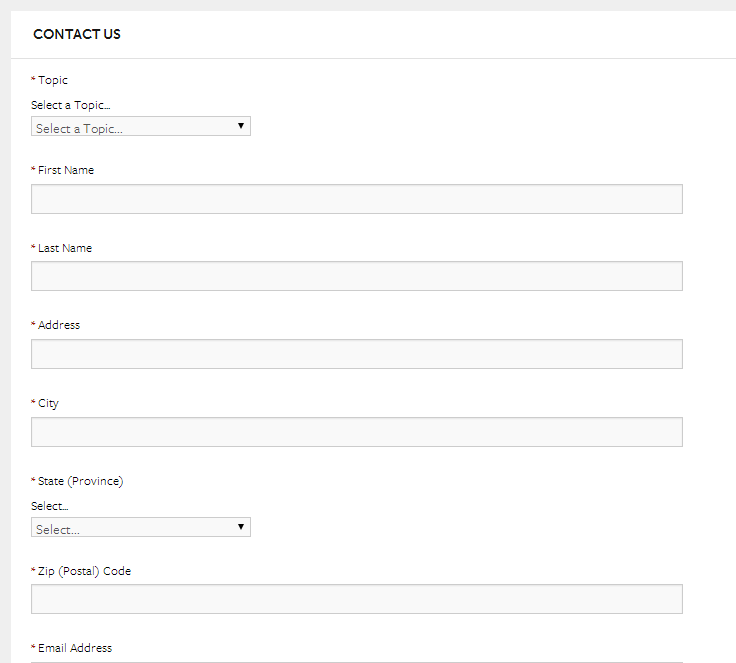This screenshot has height=663, width=736.
Task: Click the Last Name label
Action: click(65, 248)
